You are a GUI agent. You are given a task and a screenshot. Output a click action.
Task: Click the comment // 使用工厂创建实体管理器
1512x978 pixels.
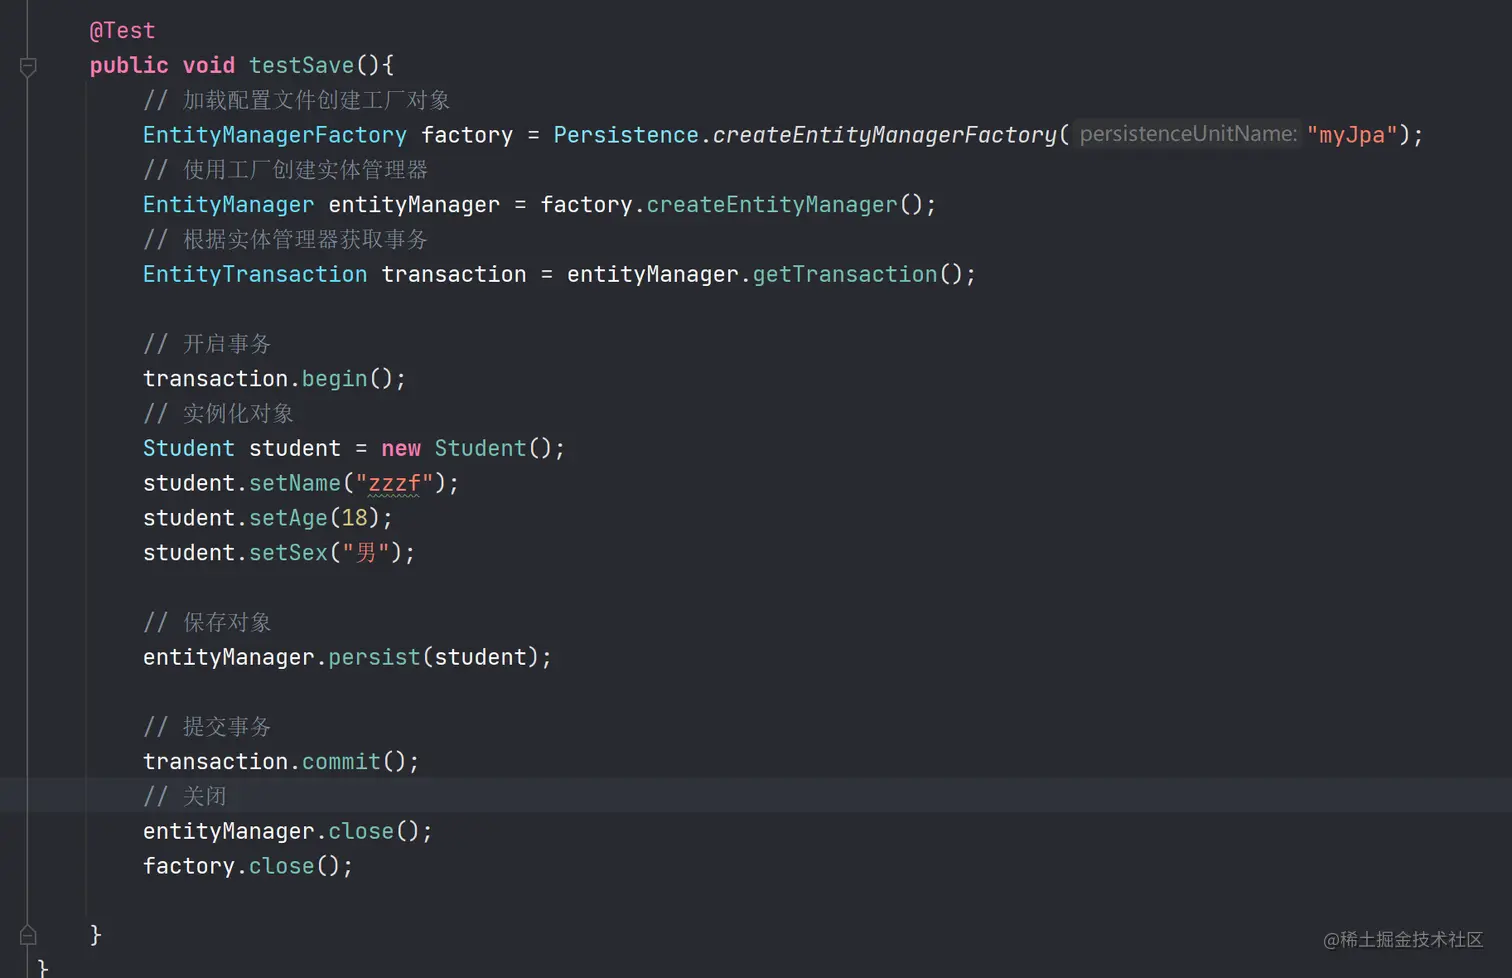[x=285, y=170]
